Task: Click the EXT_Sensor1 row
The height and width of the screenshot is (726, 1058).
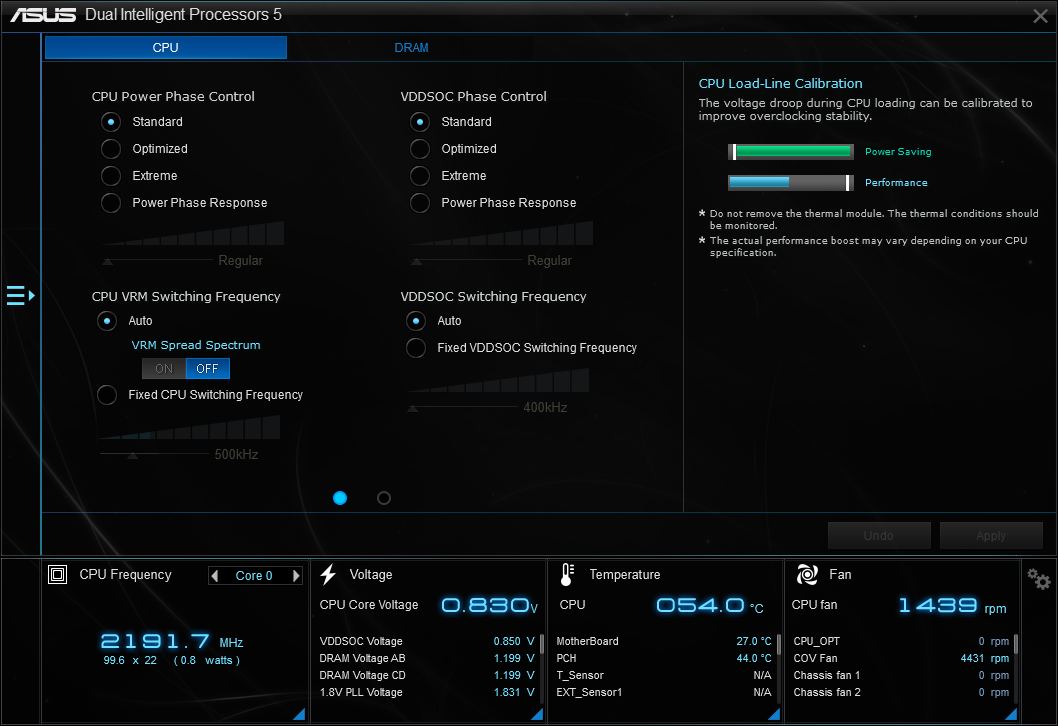Action: [664, 692]
